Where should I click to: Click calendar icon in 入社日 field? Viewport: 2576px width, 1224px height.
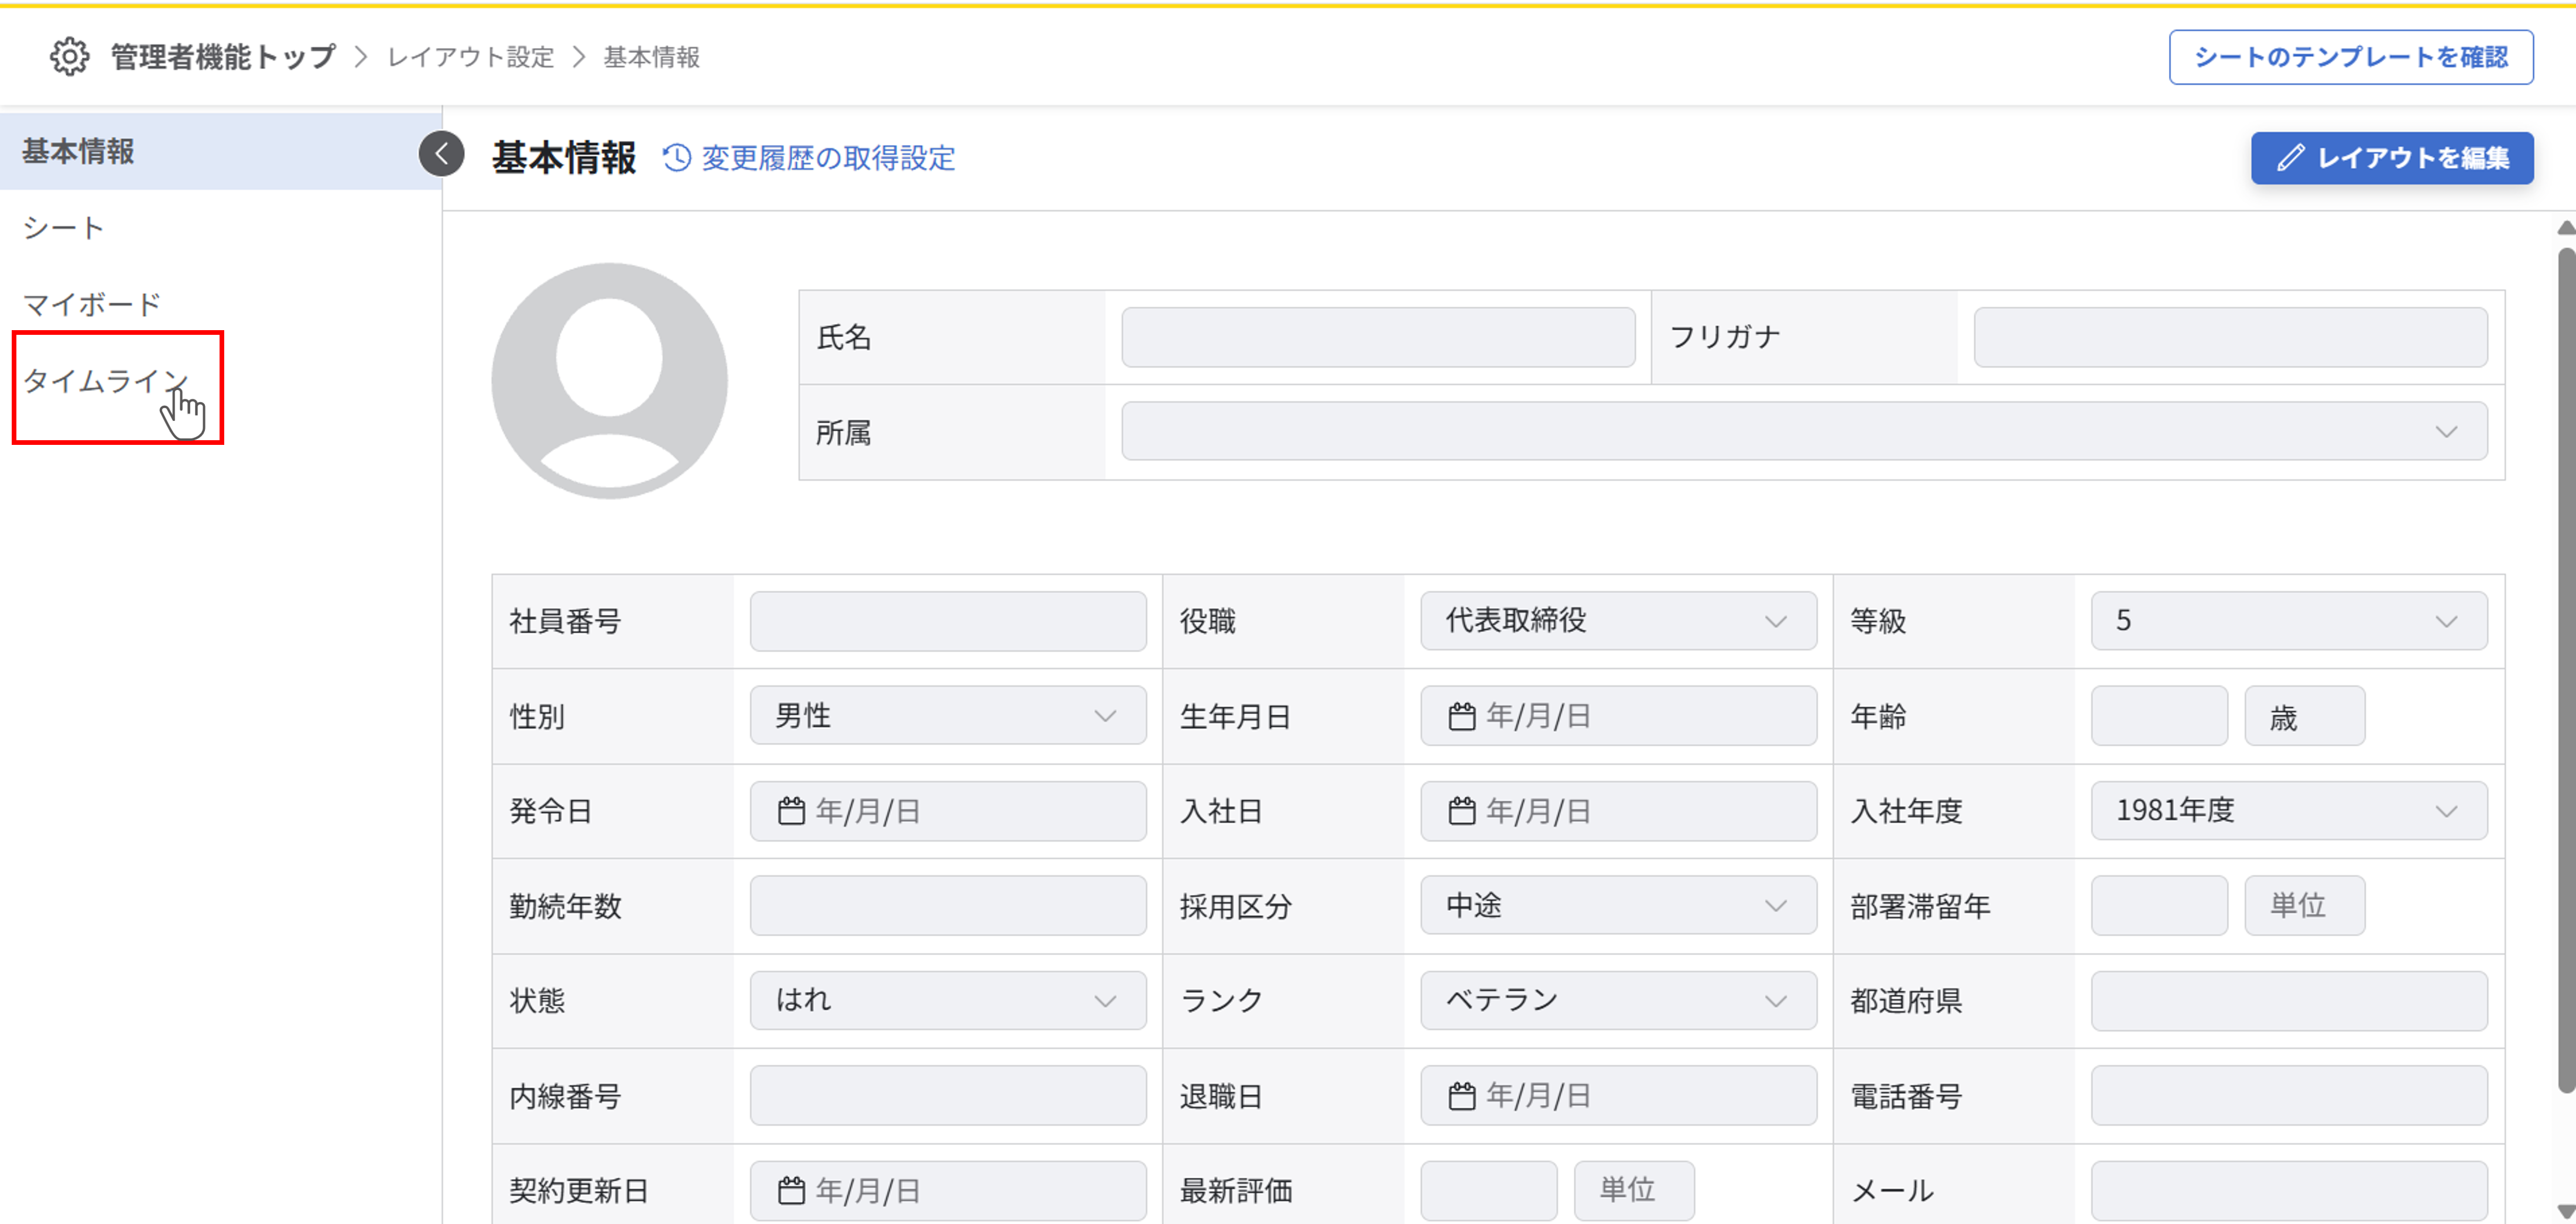pos(1462,811)
